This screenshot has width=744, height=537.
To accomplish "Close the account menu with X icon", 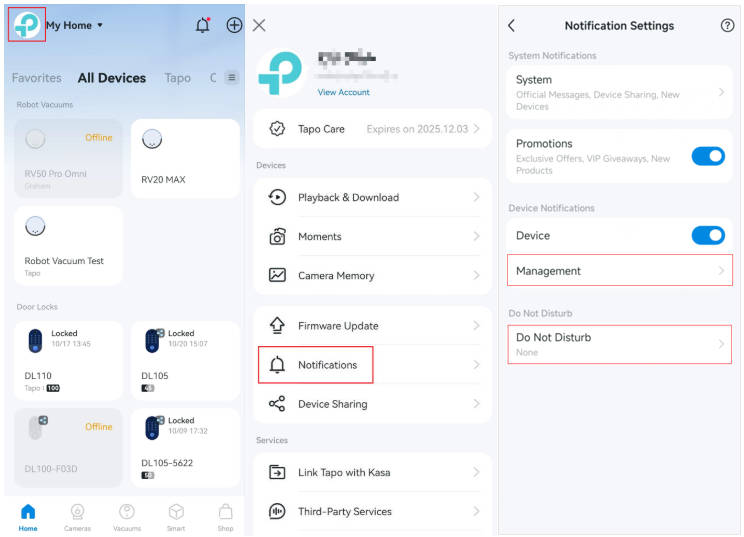I will (x=259, y=25).
